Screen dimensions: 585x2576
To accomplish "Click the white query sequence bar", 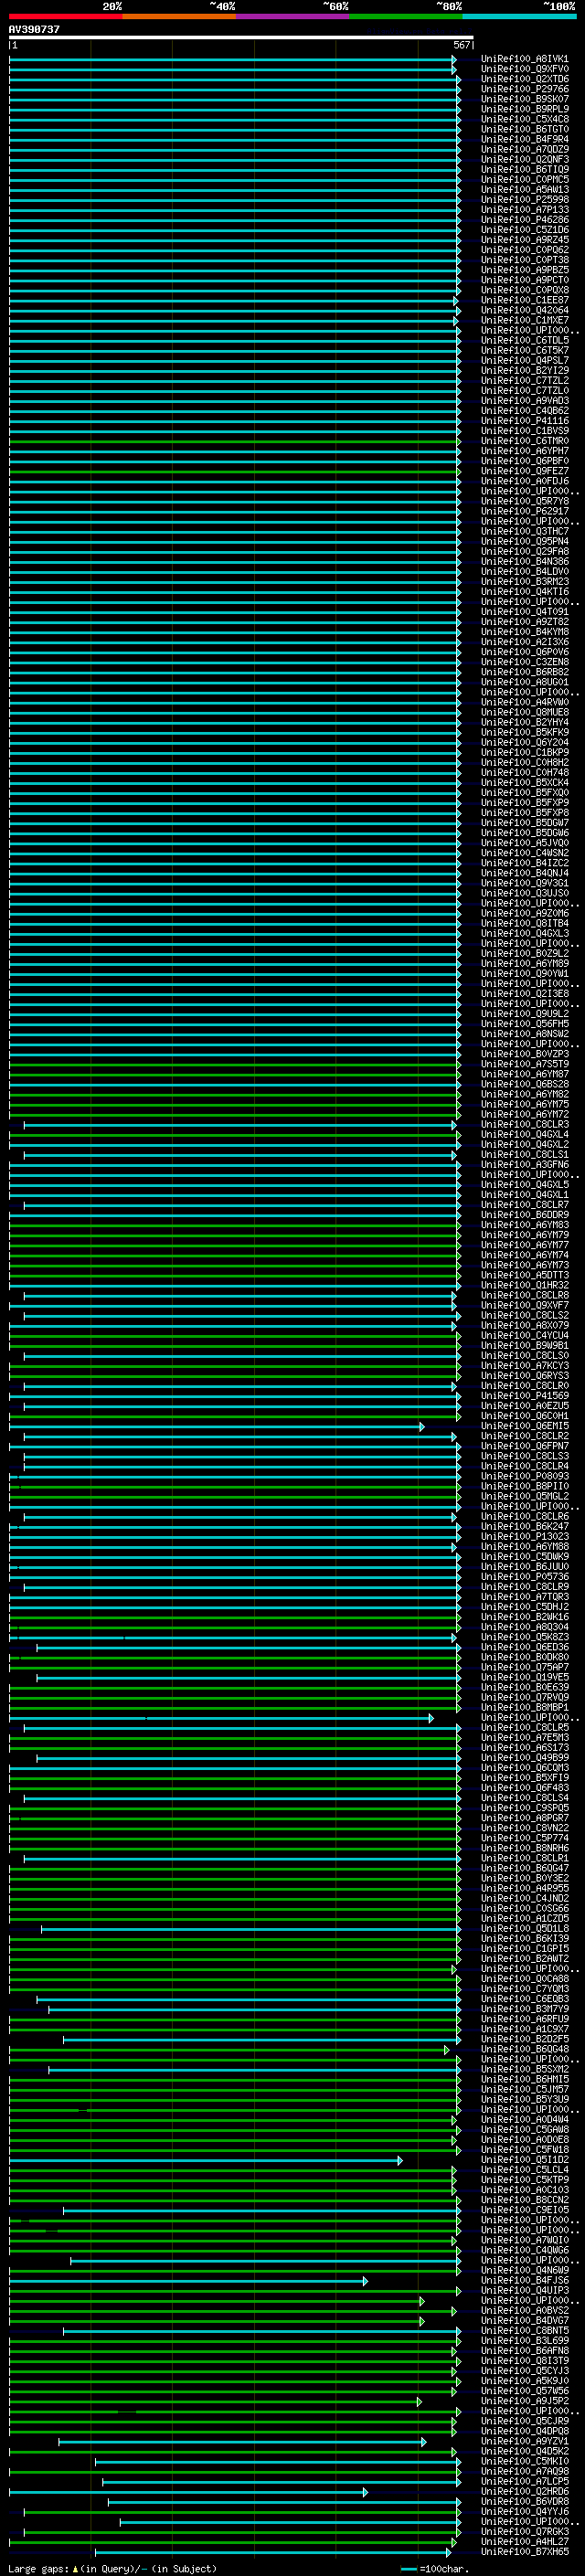I will tap(241, 37).
